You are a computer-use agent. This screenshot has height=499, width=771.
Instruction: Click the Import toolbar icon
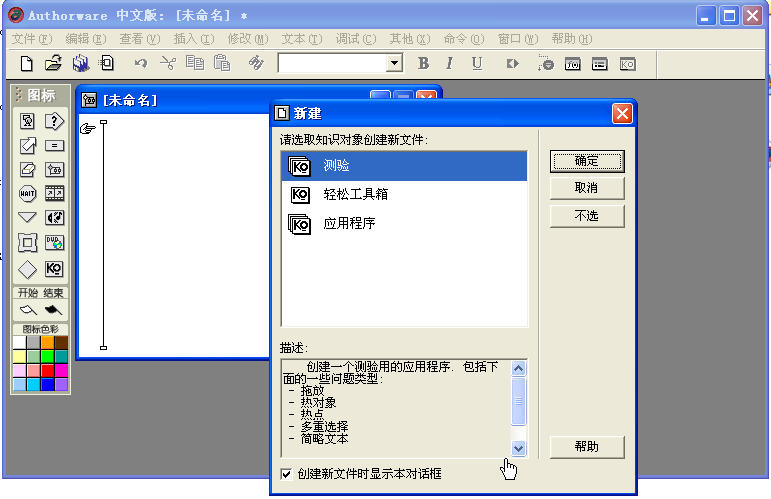click(x=107, y=63)
